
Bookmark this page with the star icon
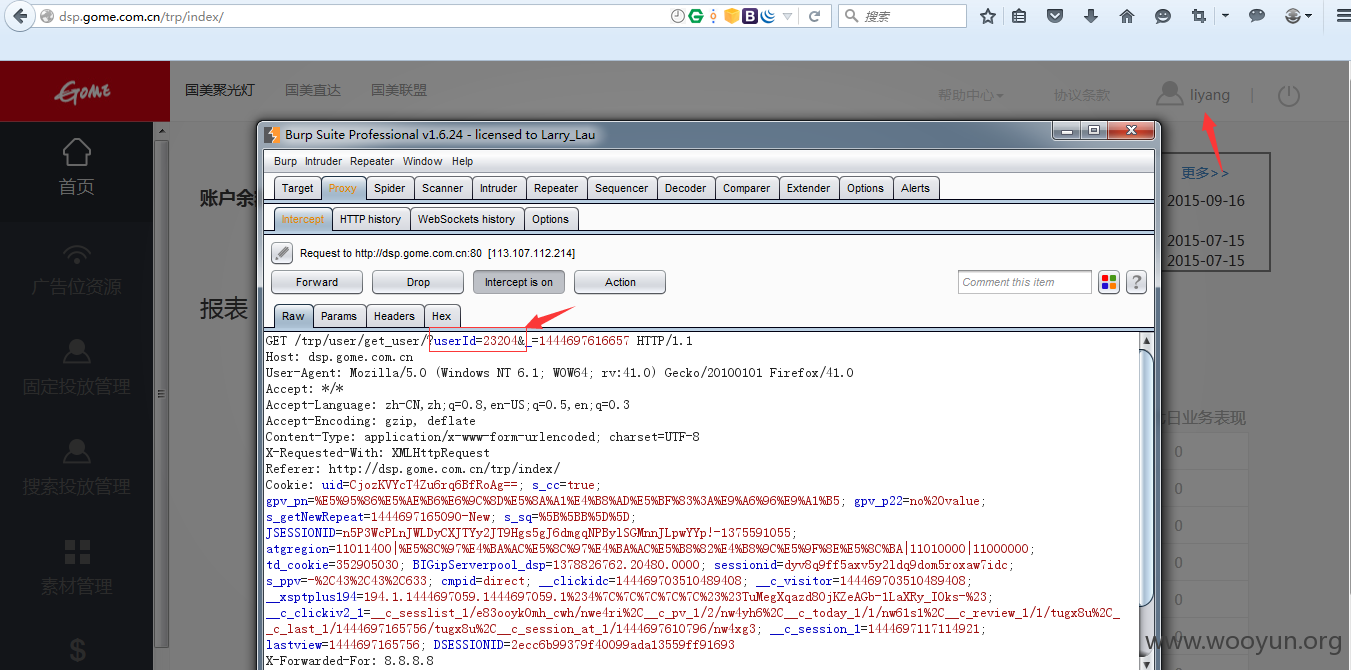[x=988, y=16]
